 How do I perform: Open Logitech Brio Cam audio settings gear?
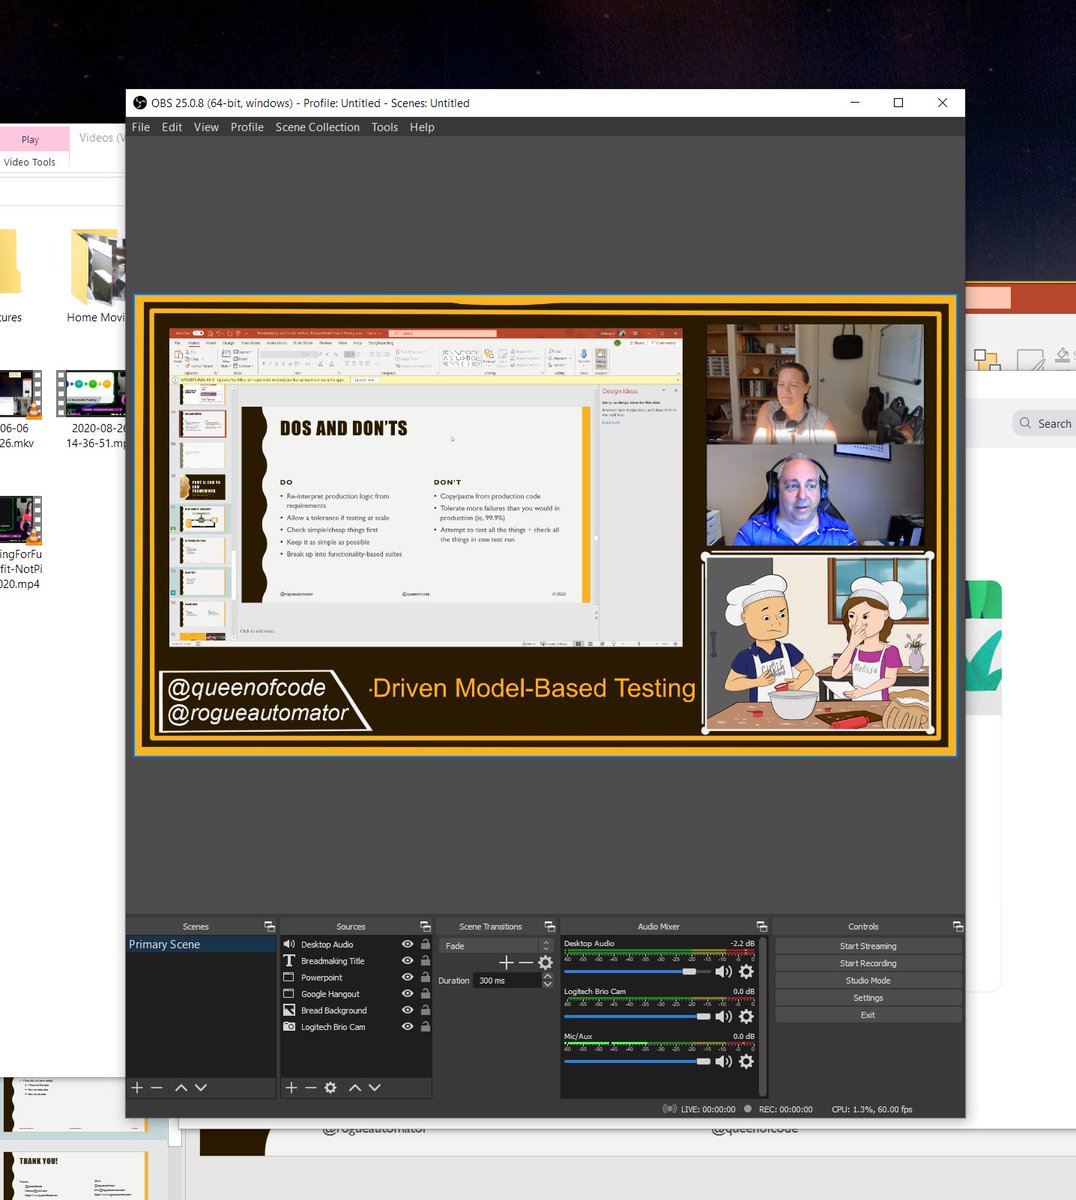click(746, 1016)
